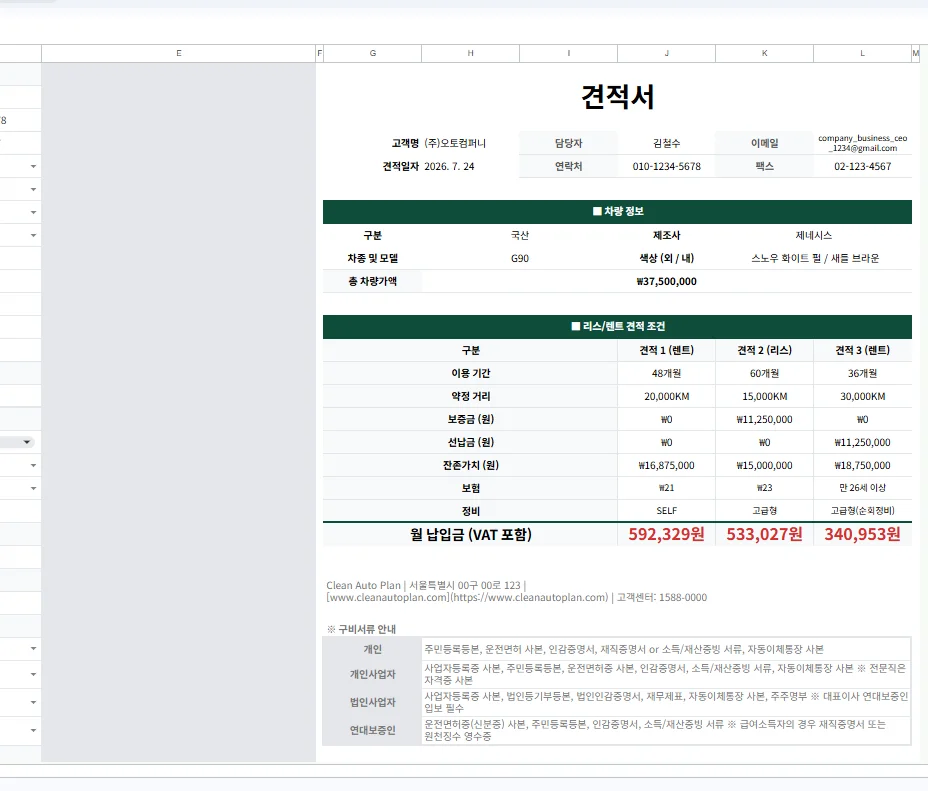Select customer name (주)오토컴퍼니 cell

point(455,143)
